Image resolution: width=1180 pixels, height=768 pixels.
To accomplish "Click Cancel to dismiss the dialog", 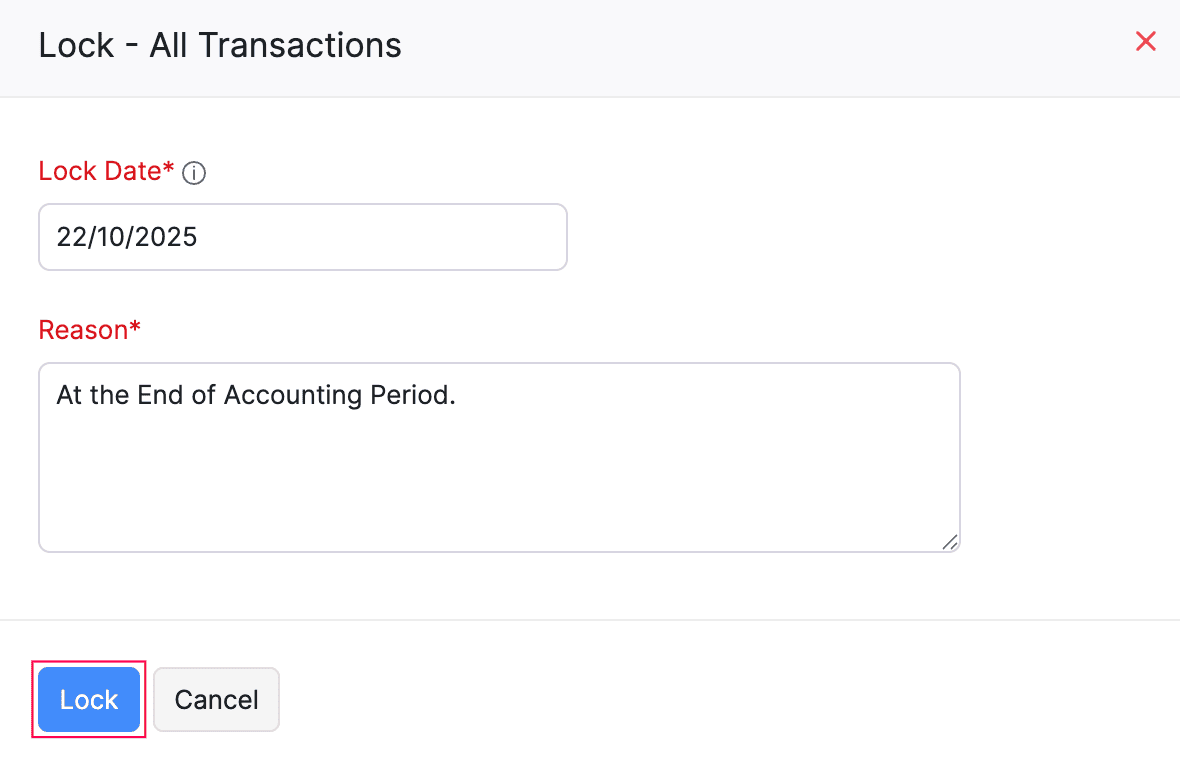I will pos(216,699).
